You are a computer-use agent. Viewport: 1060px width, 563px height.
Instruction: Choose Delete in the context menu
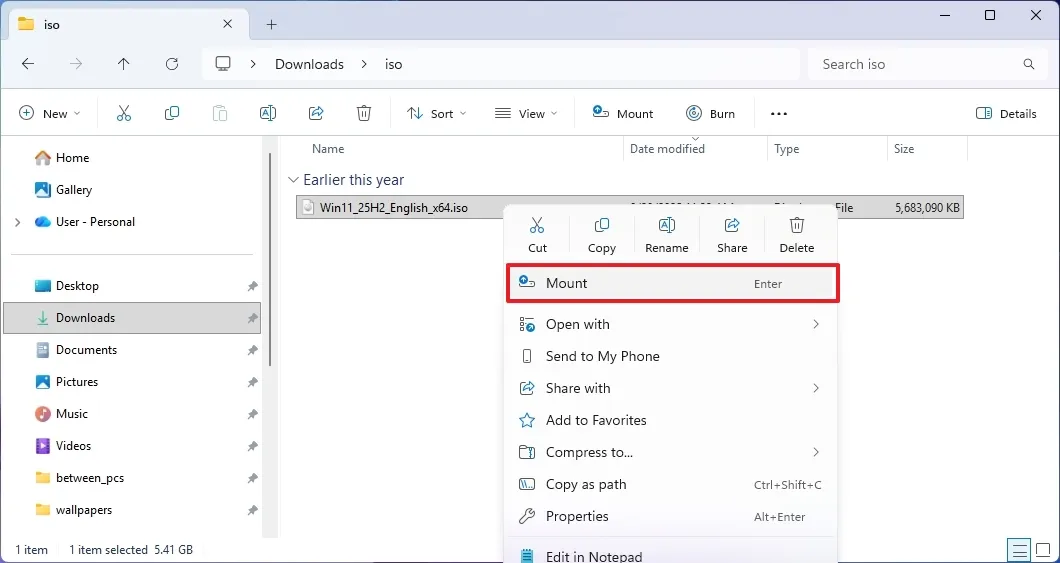[x=797, y=235]
